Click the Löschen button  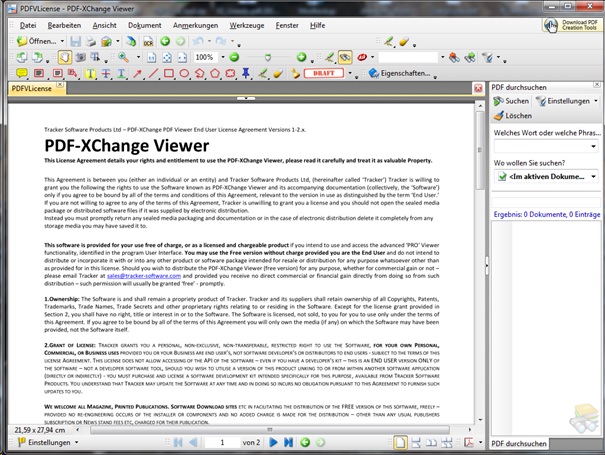pyautogui.click(x=516, y=116)
